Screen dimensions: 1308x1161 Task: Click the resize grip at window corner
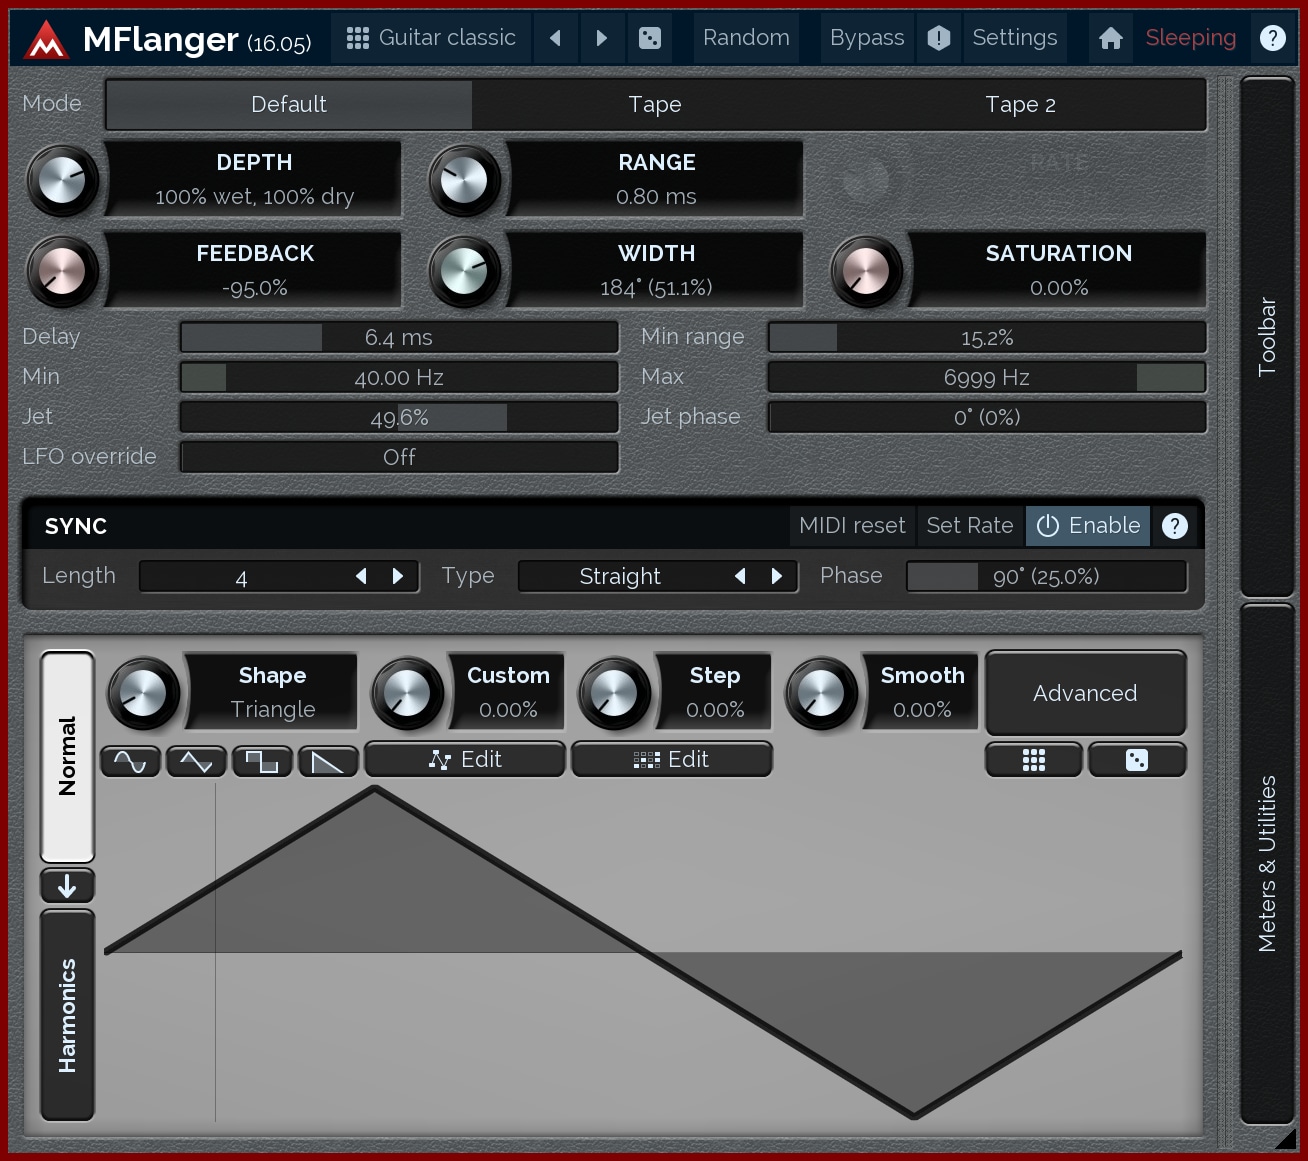click(x=1287, y=1139)
